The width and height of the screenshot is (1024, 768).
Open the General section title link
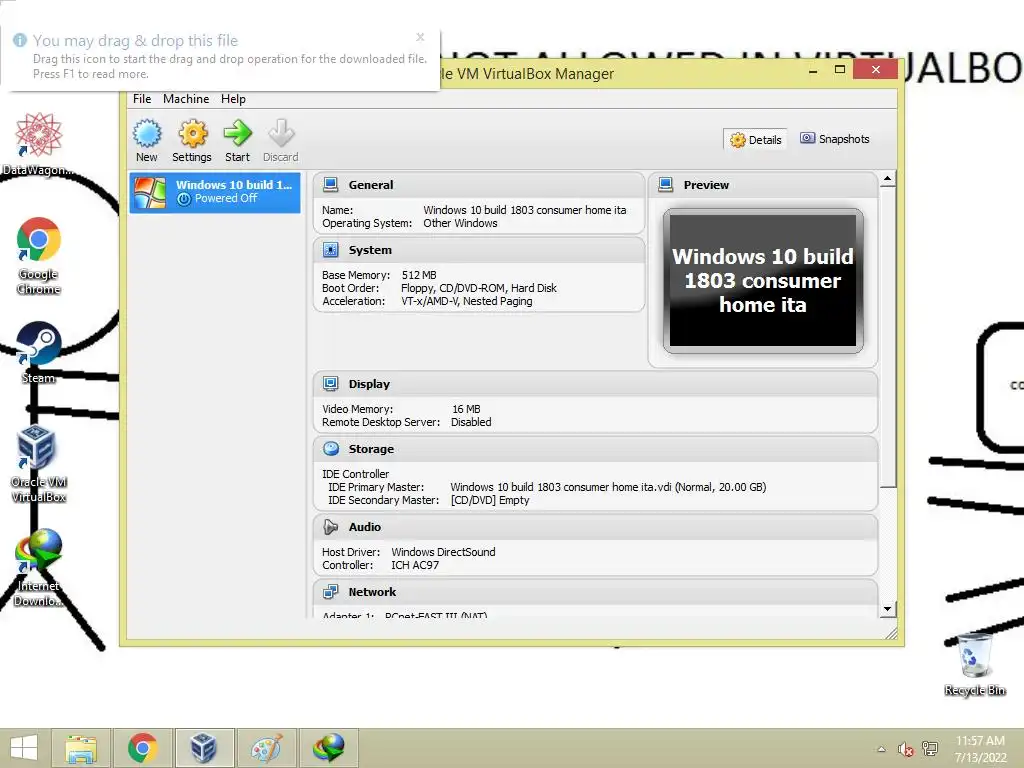[371, 185]
